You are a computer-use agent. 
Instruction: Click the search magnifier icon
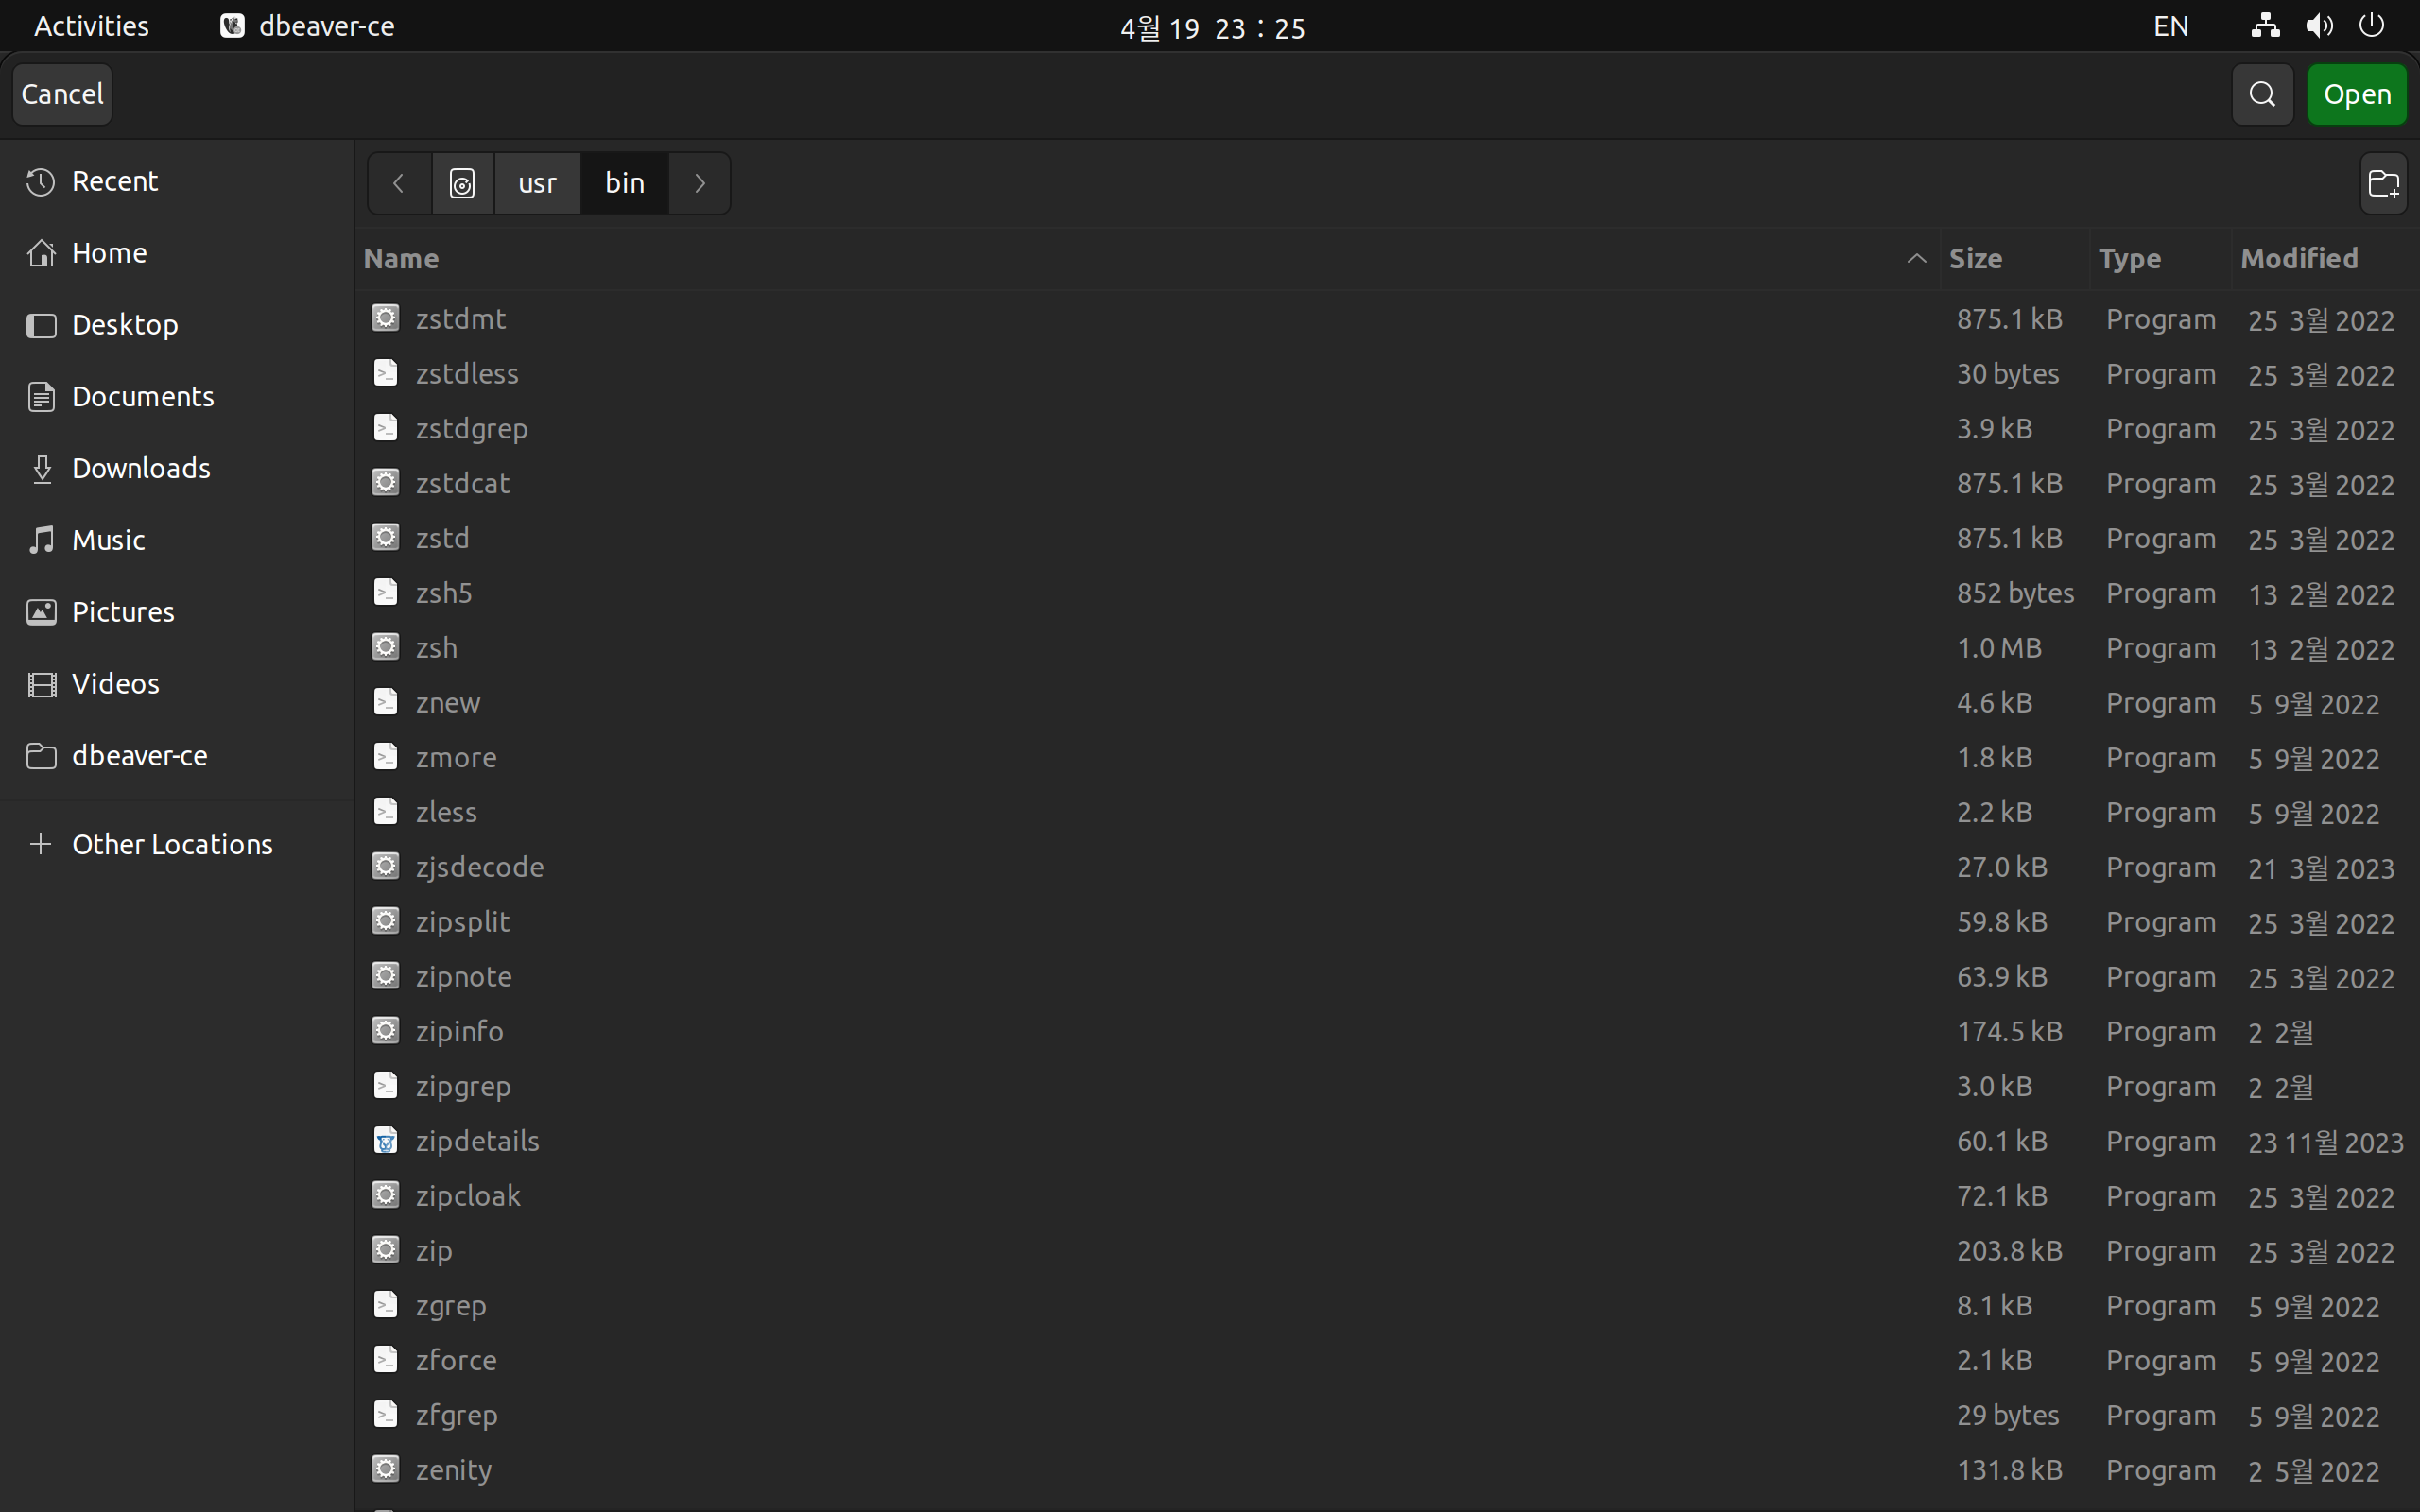pos(2262,95)
